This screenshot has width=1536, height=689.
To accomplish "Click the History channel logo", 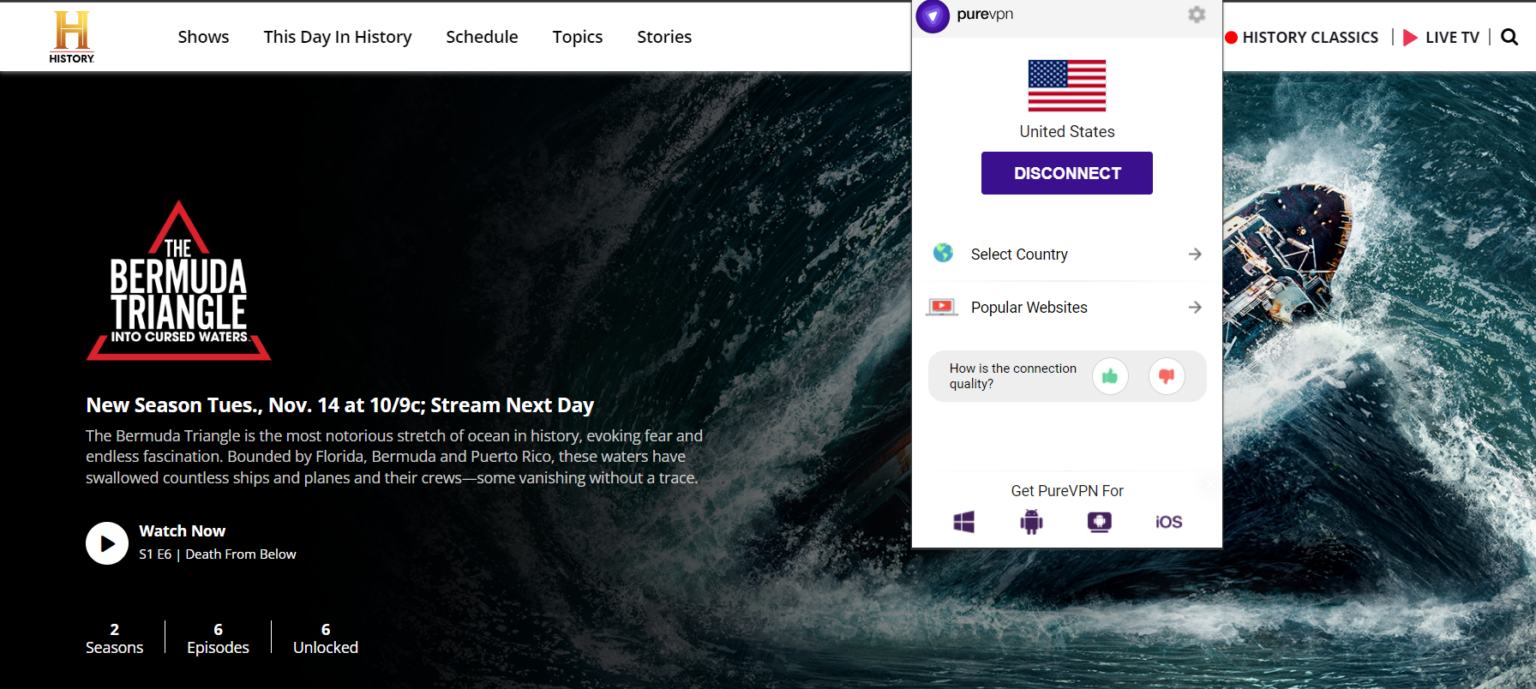I will point(72,37).
